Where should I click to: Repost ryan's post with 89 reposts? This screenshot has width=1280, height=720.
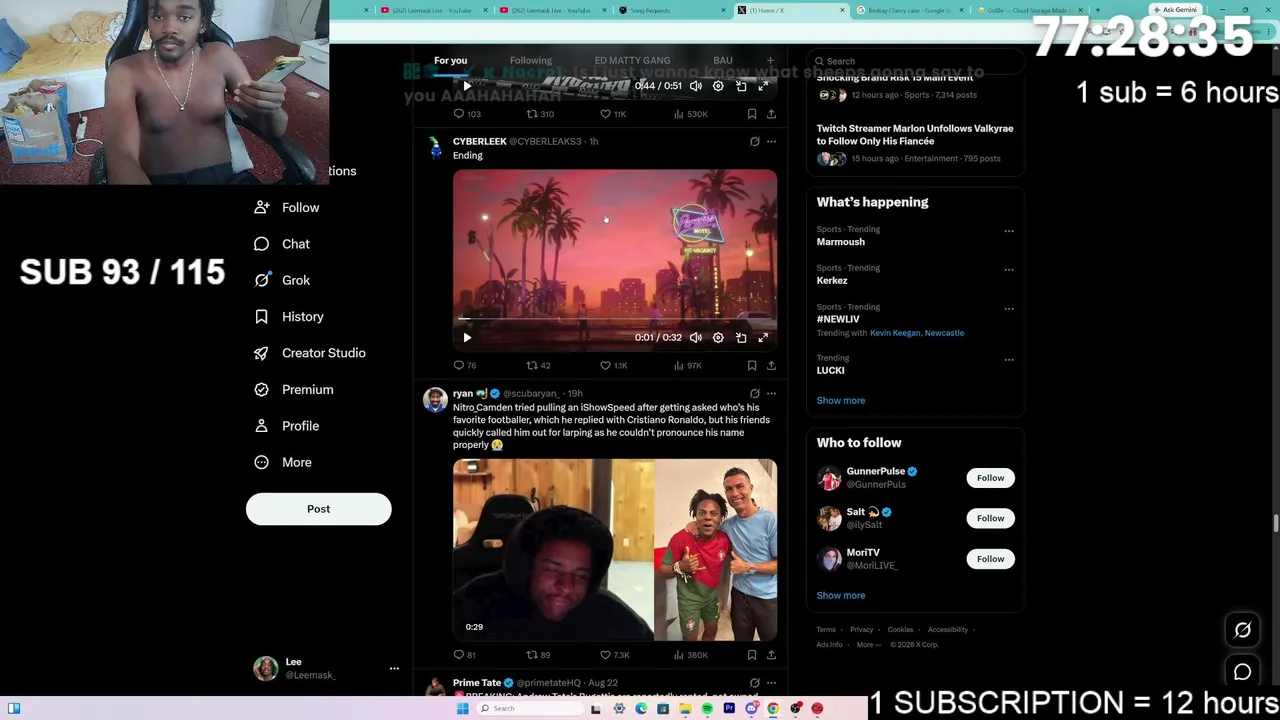(538, 655)
